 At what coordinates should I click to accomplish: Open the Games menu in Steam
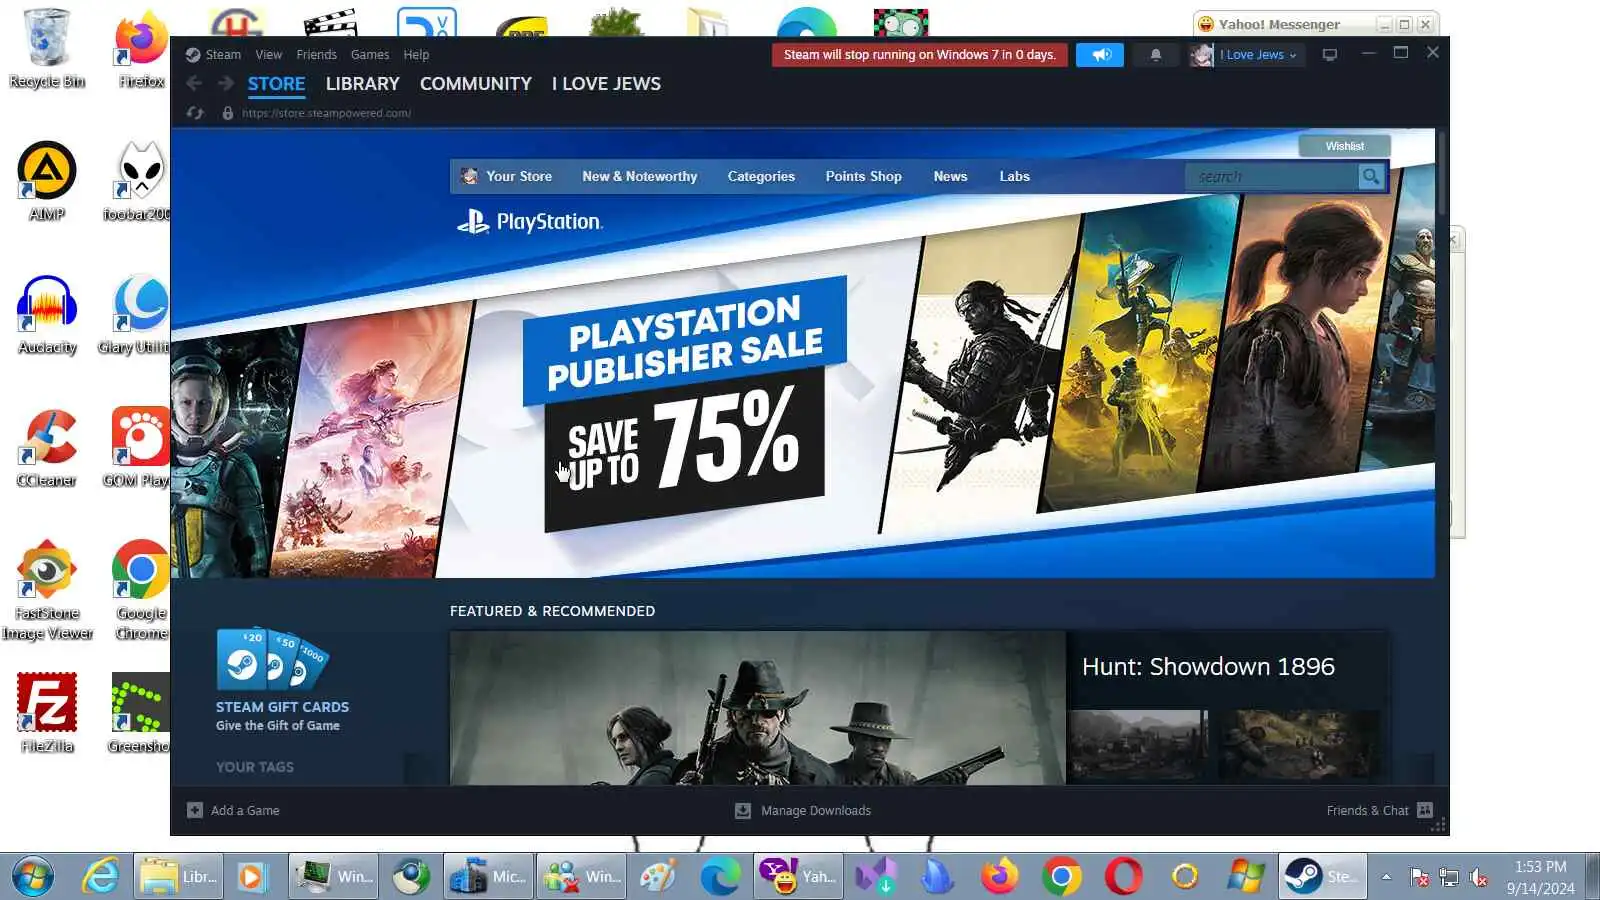[x=370, y=55]
